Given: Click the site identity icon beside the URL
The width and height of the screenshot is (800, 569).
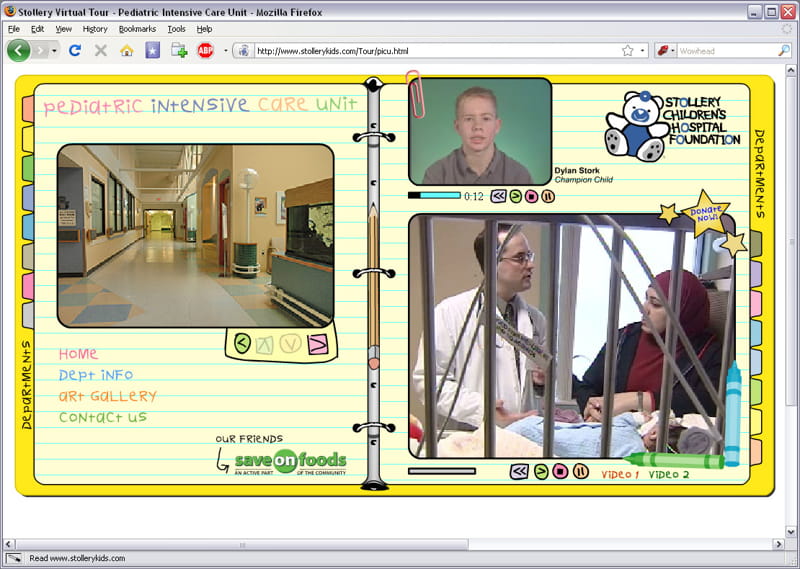Looking at the screenshot, I should coord(244,51).
